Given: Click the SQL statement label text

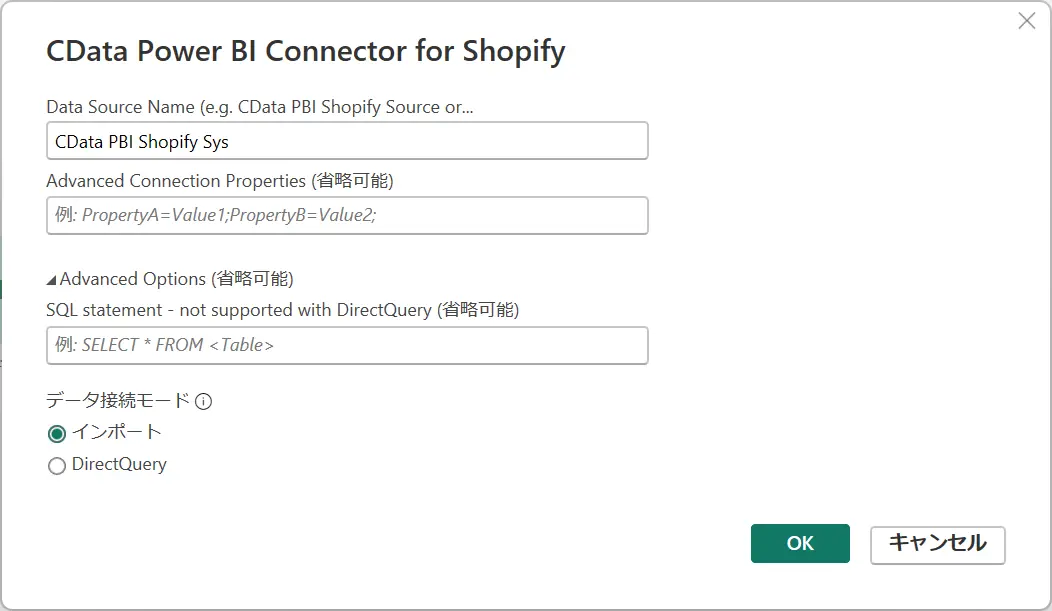Looking at the screenshot, I should click(x=282, y=310).
